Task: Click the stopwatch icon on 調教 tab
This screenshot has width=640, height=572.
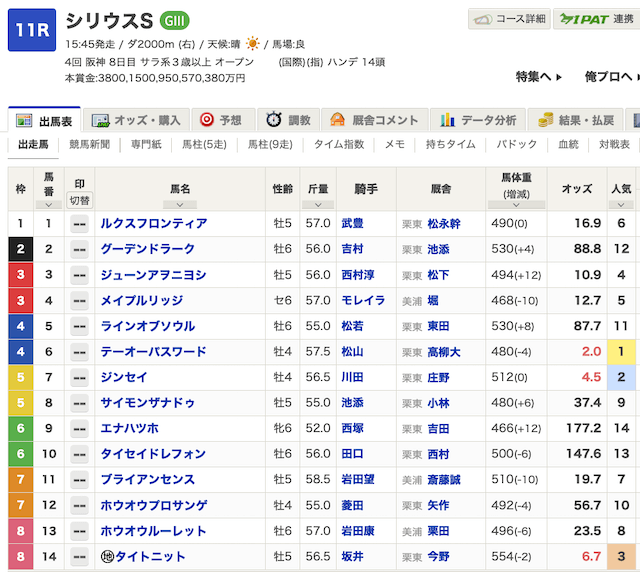Action: [273, 120]
